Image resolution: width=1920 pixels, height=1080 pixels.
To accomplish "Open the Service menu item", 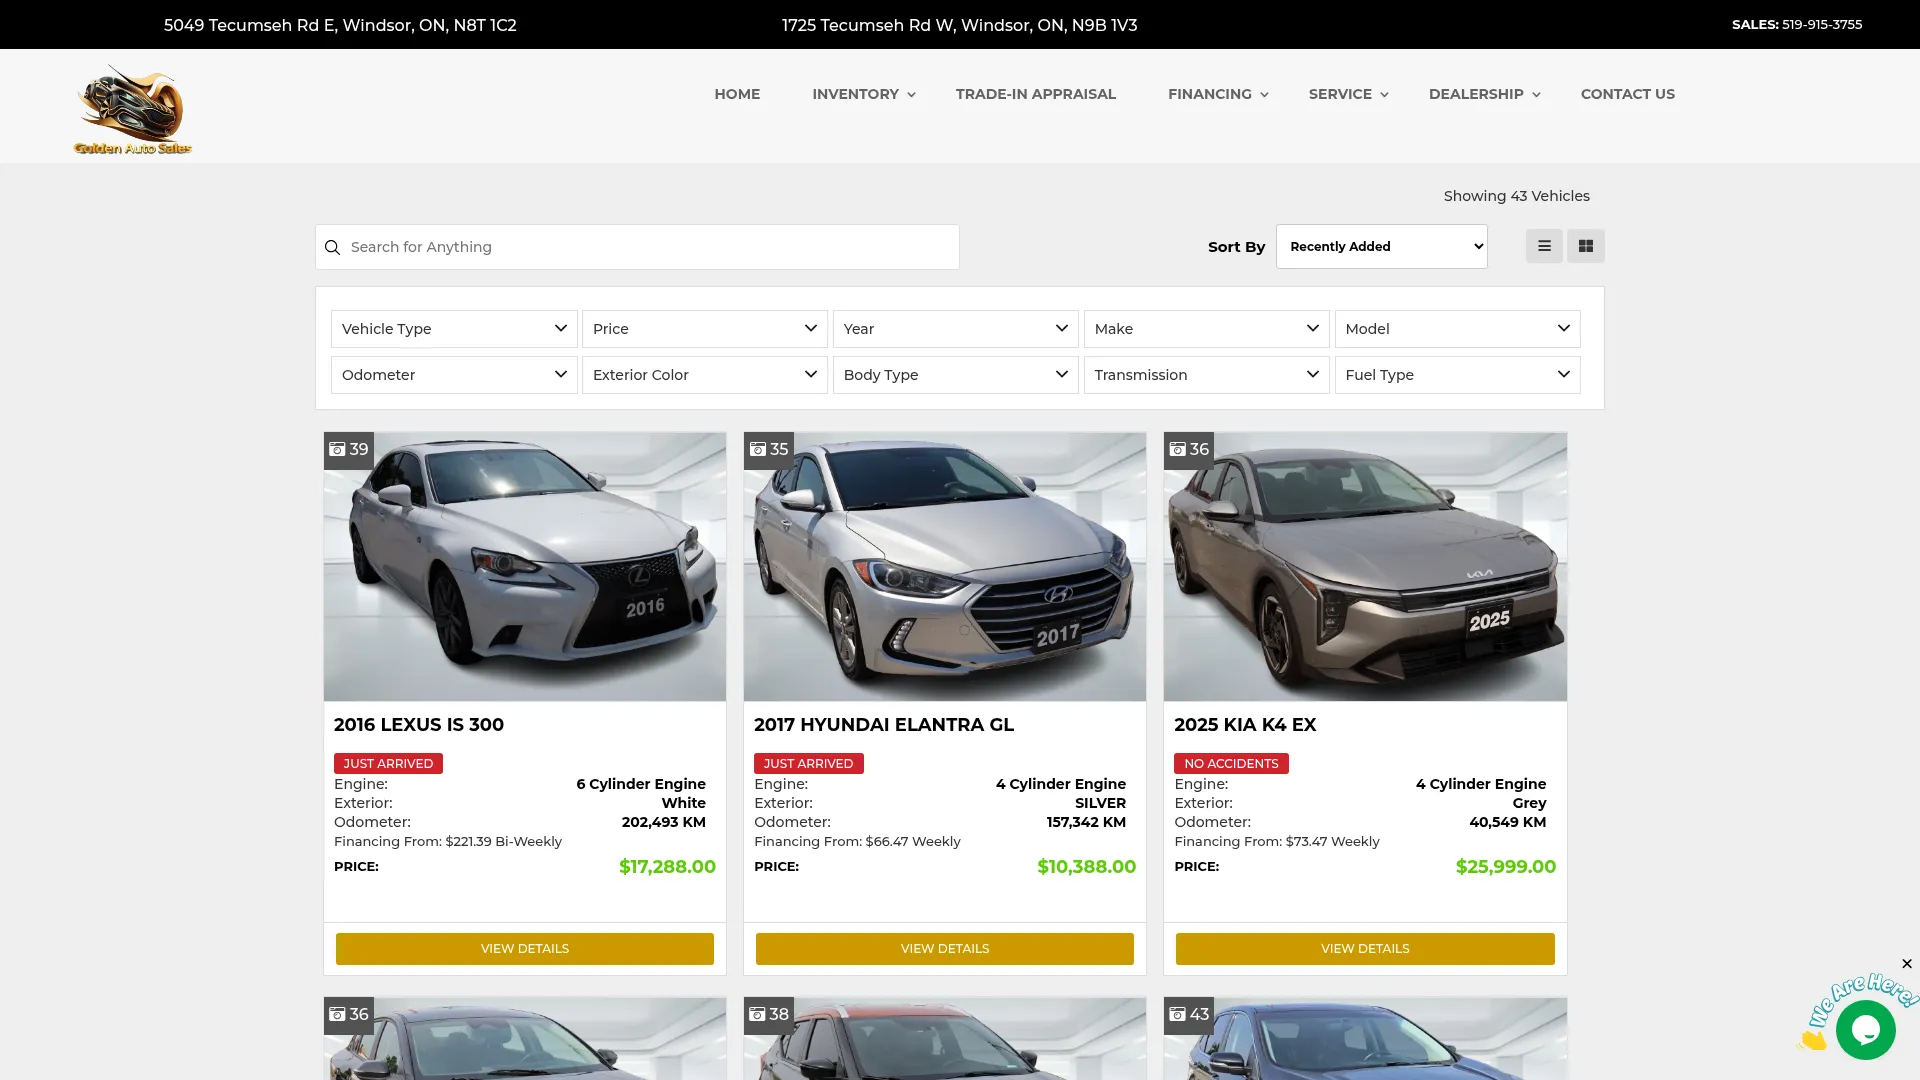I will pos(1340,94).
